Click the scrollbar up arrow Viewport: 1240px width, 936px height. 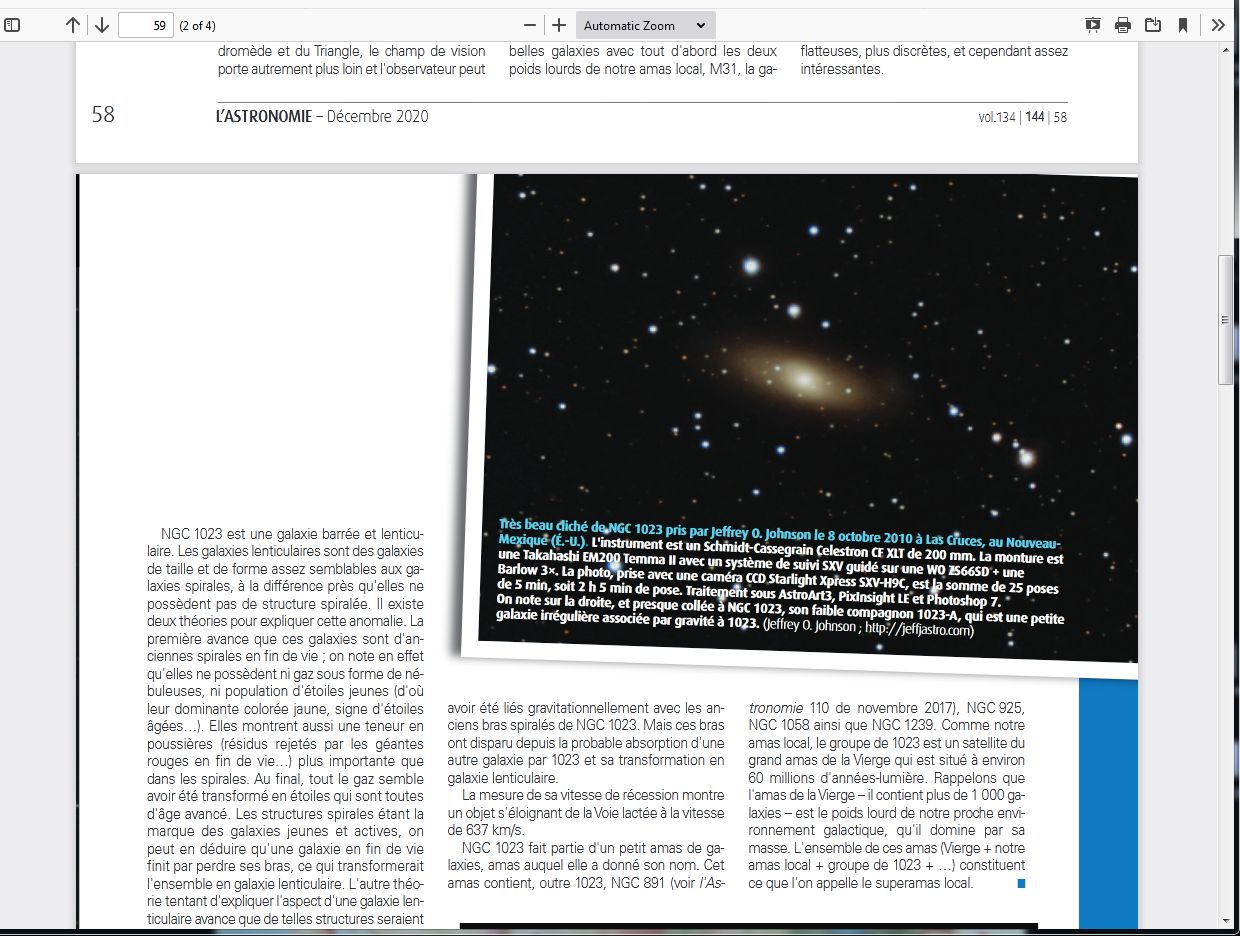[x=1225, y=50]
